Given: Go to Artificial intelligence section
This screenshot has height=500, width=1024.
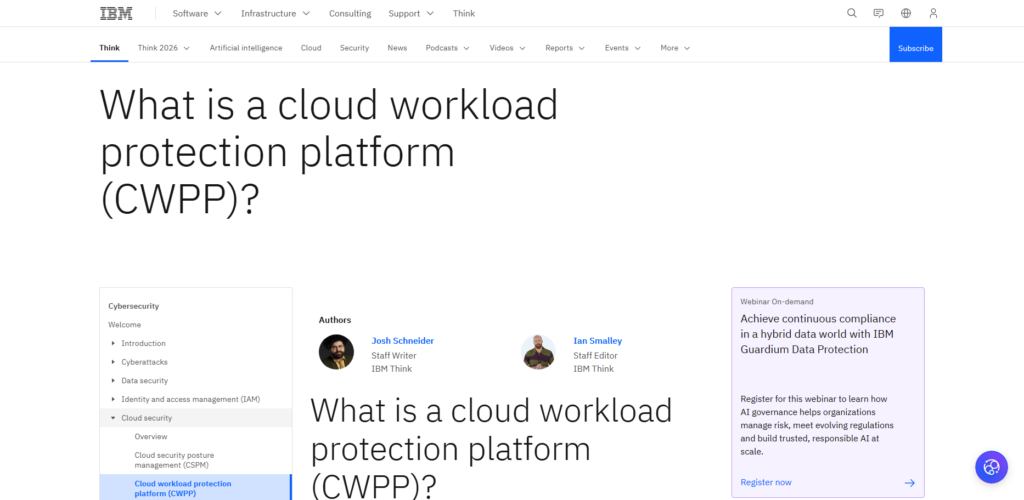Looking at the screenshot, I should coord(246,48).
